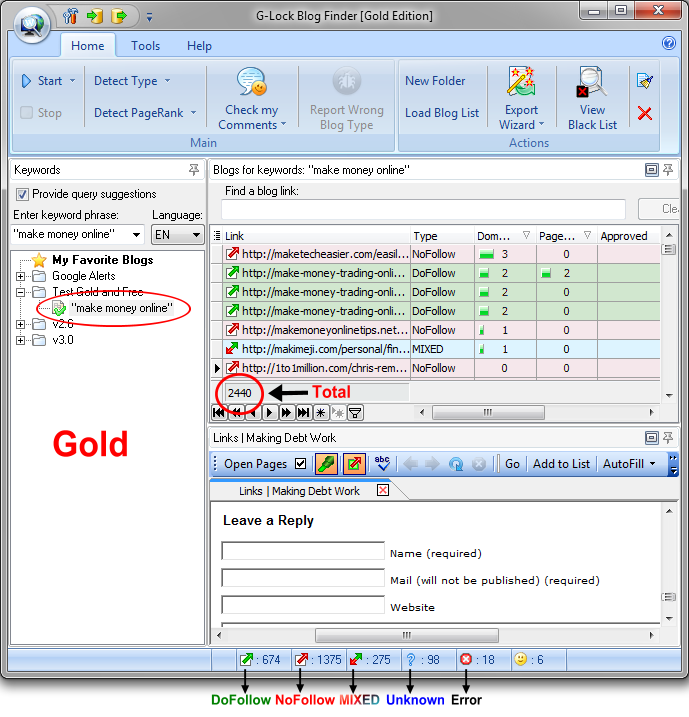Click the DoFollow count 674 status icon
This screenshot has width=689, height=717.
click(246, 659)
